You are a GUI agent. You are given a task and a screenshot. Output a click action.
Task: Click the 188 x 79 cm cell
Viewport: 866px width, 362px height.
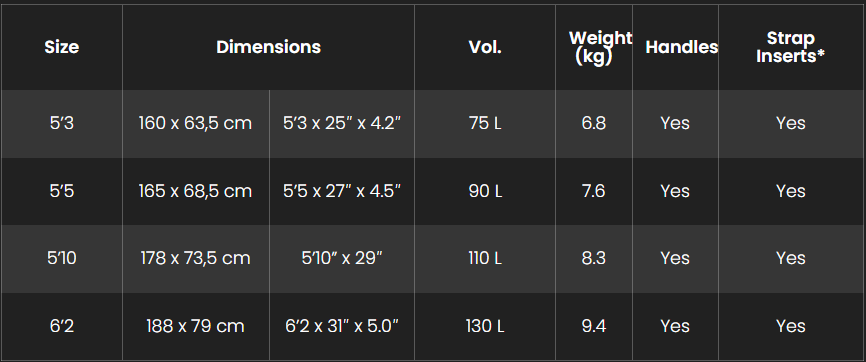coord(196,327)
